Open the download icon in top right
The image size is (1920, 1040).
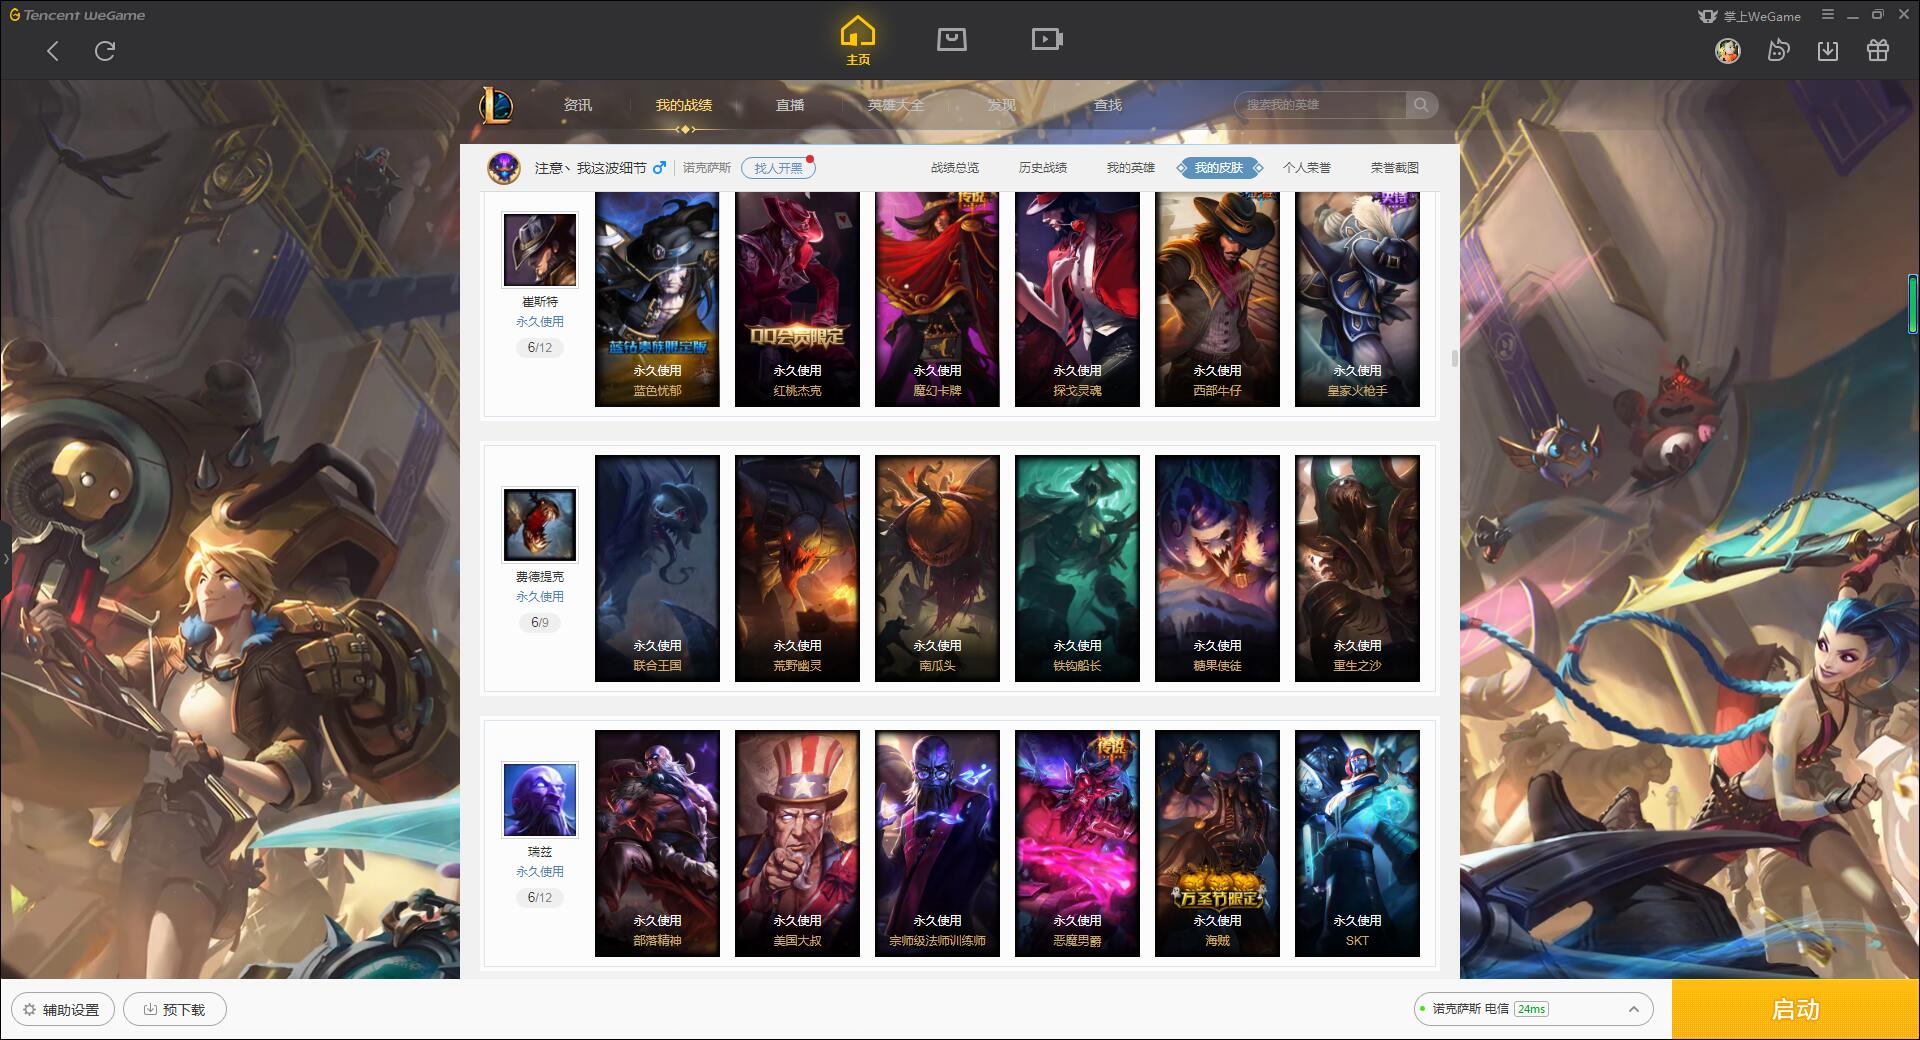click(1828, 50)
